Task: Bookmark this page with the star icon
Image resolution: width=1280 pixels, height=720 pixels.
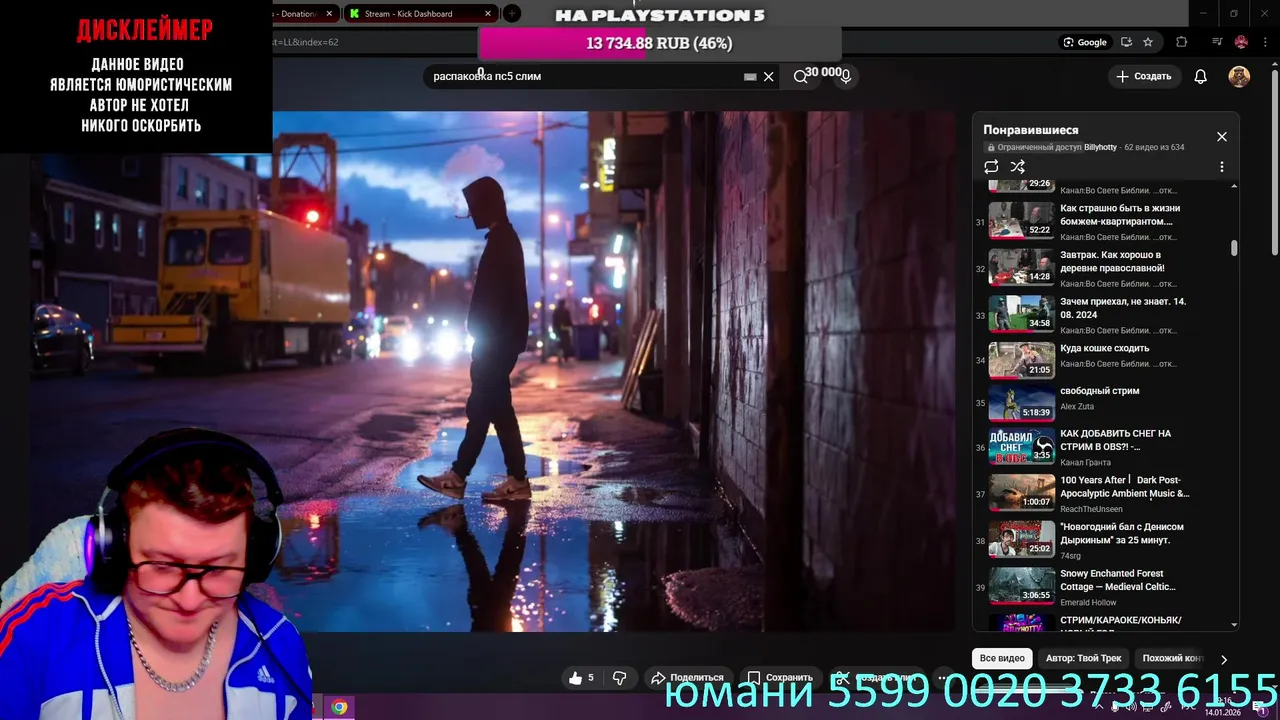Action: (1148, 42)
